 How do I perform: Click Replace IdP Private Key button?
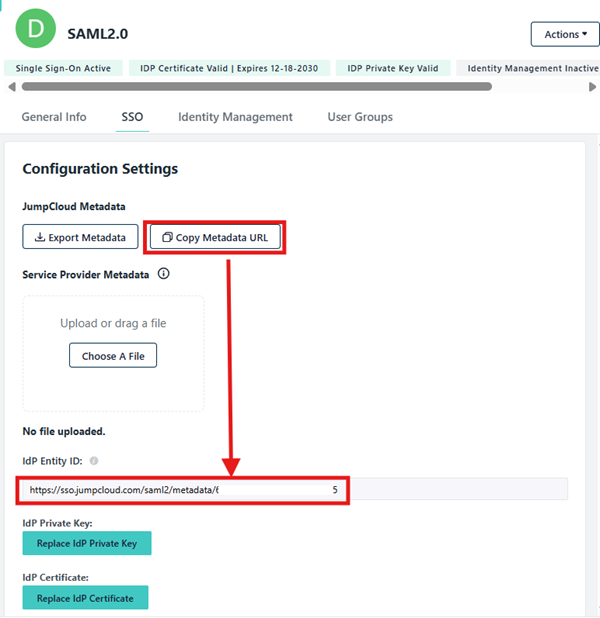point(87,543)
